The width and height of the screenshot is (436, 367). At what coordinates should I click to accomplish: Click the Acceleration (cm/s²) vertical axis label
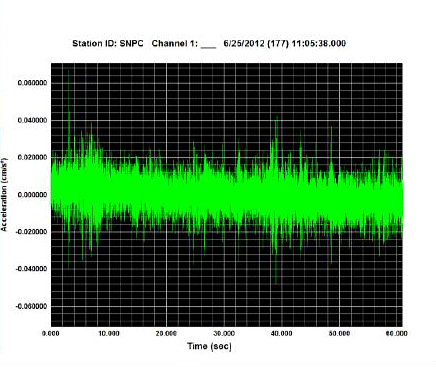tap(4, 194)
